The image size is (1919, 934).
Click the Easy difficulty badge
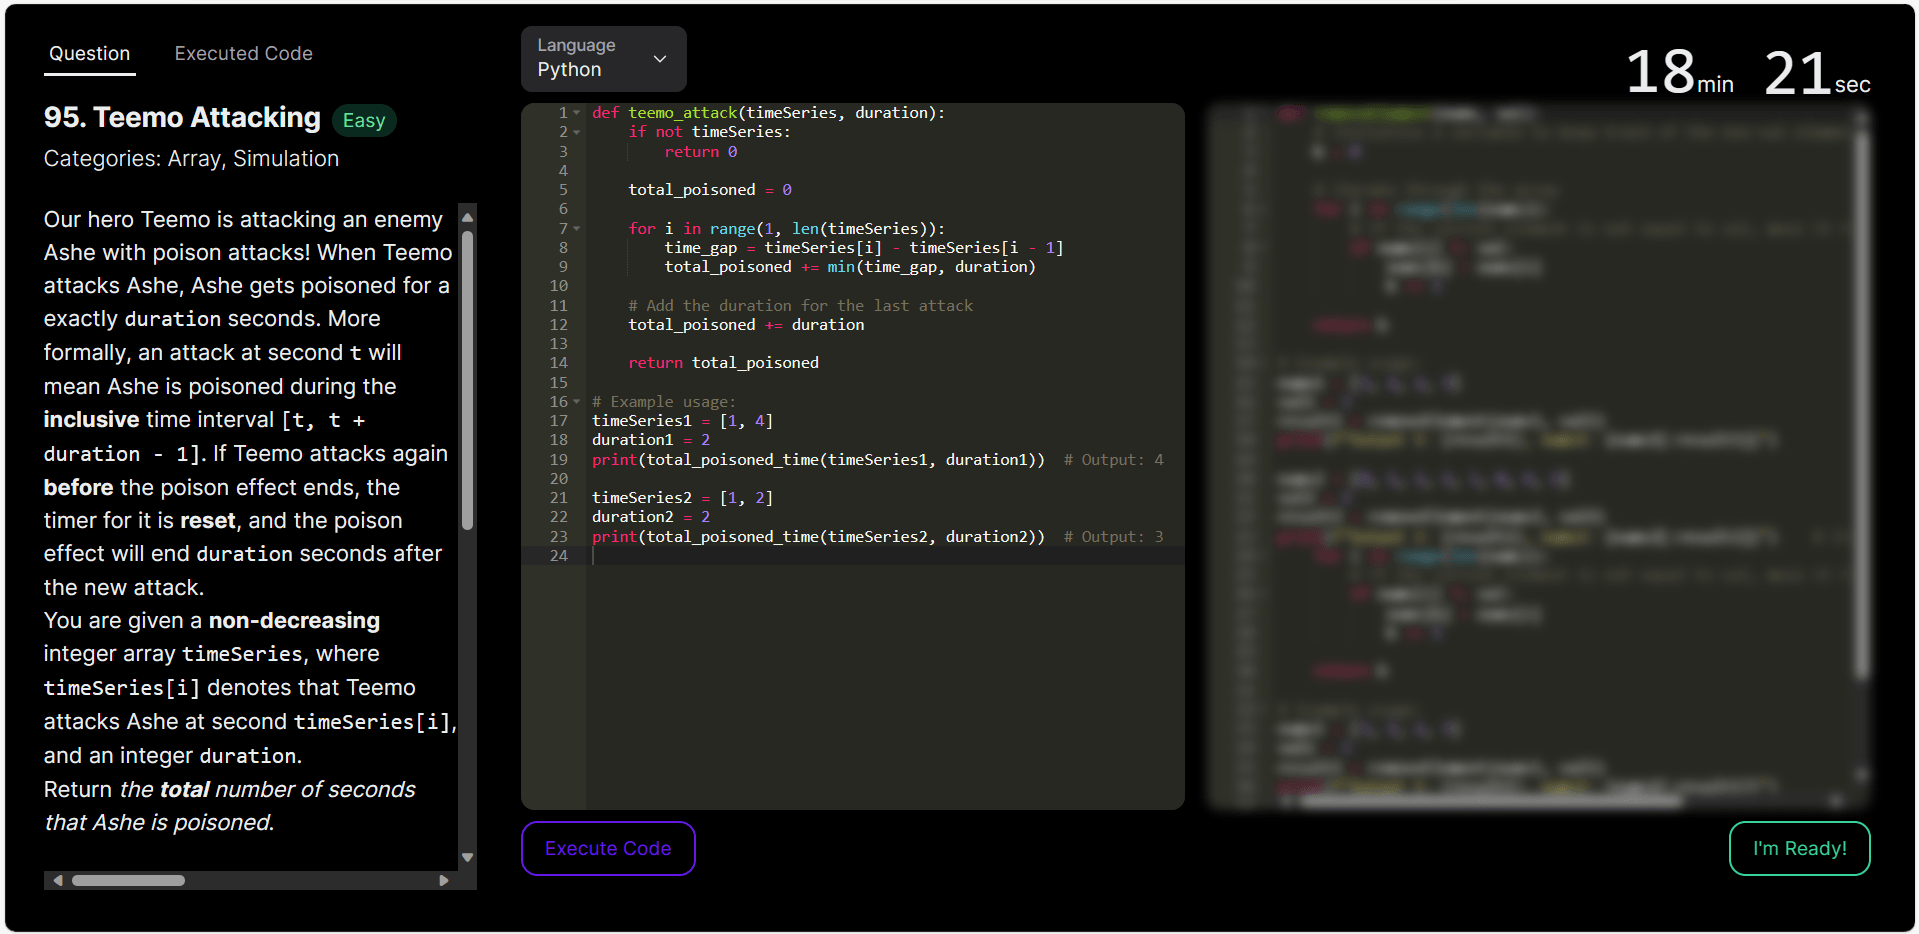(364, 120)
